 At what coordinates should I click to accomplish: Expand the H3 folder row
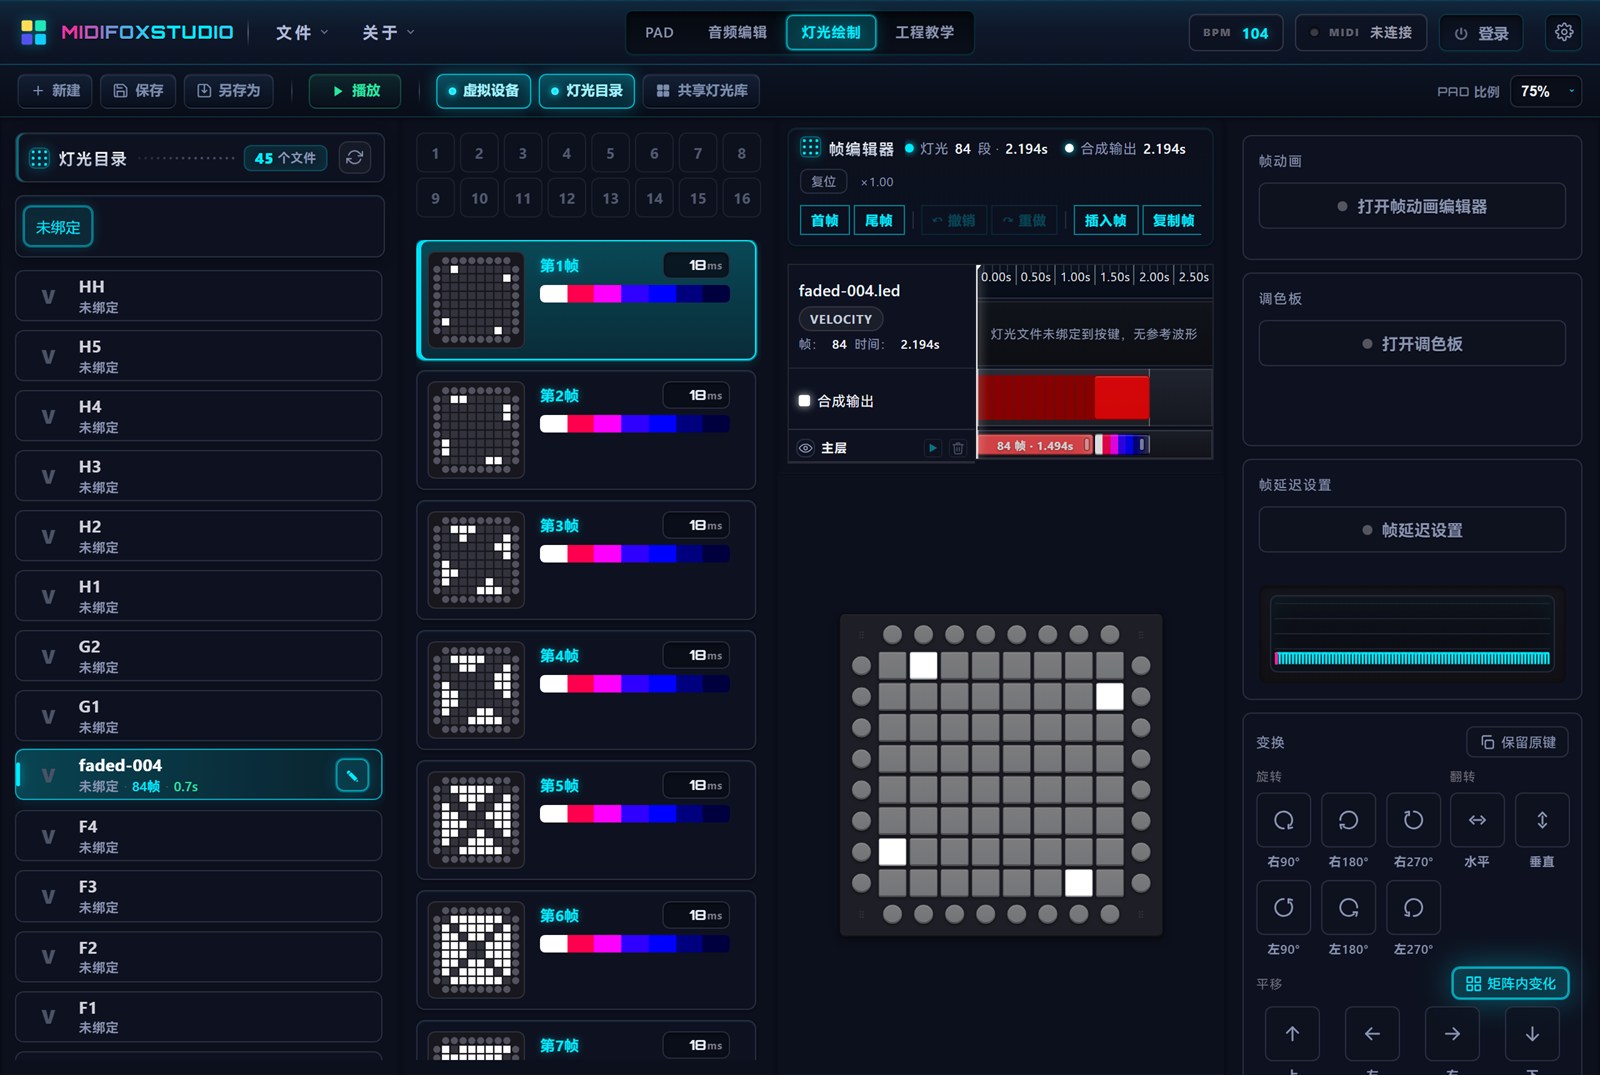click(x=198, y=476)
